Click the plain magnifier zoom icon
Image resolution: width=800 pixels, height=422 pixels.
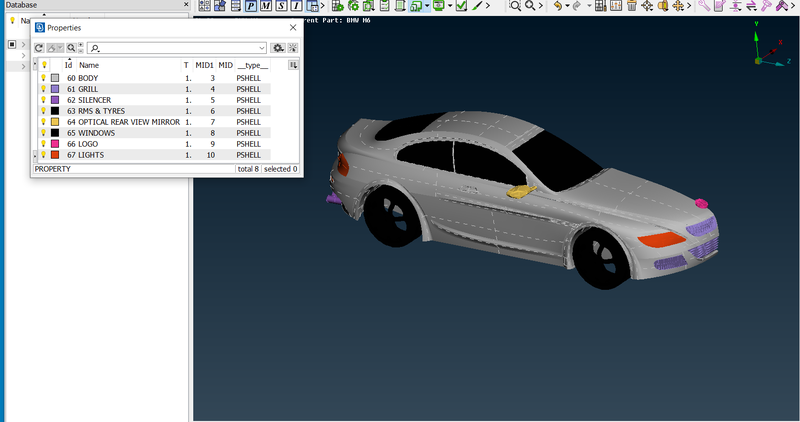[x=530, y=6]
